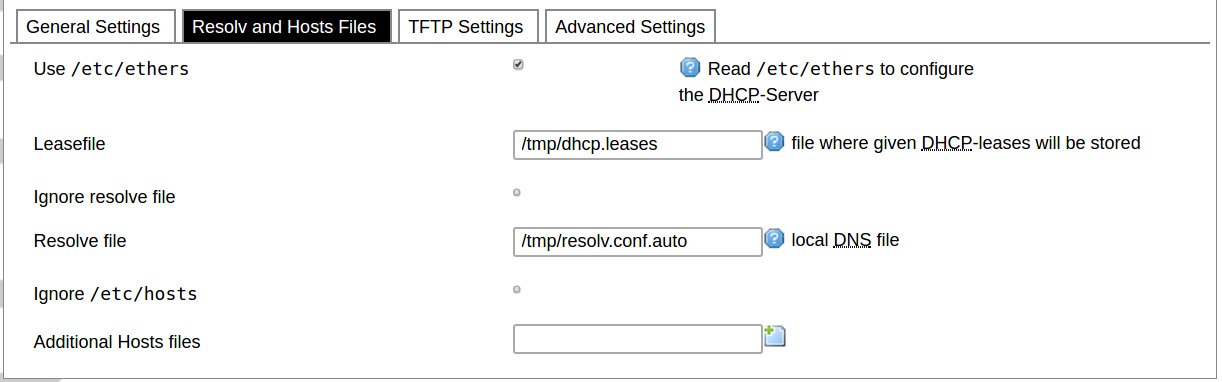Click the "Ignore resolve file" label text
1222x382 pixels.
(x=105, y=197)
